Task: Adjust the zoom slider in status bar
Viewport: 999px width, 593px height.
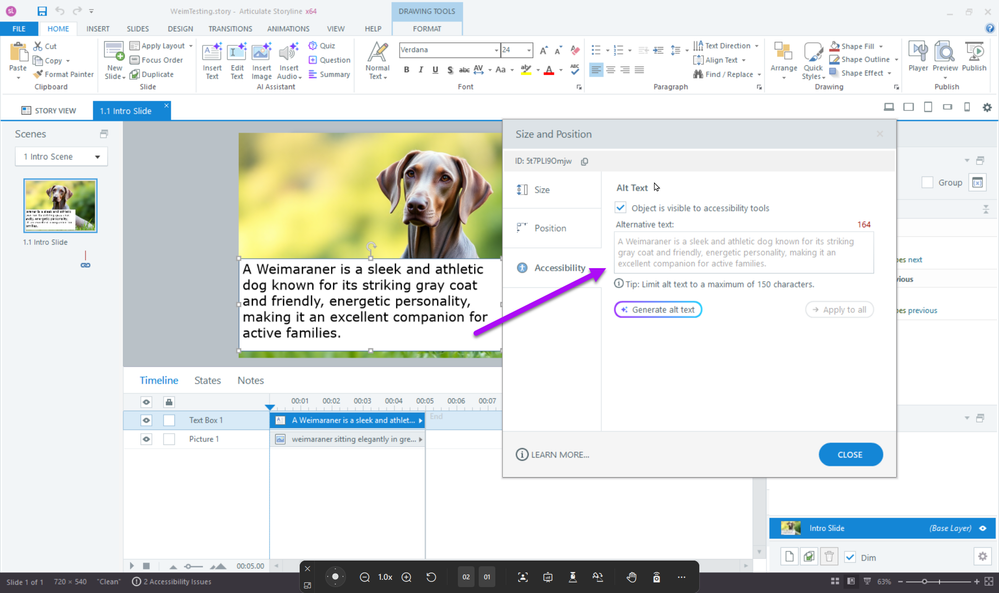Action: pyautogui.click(x=925, y=581)
